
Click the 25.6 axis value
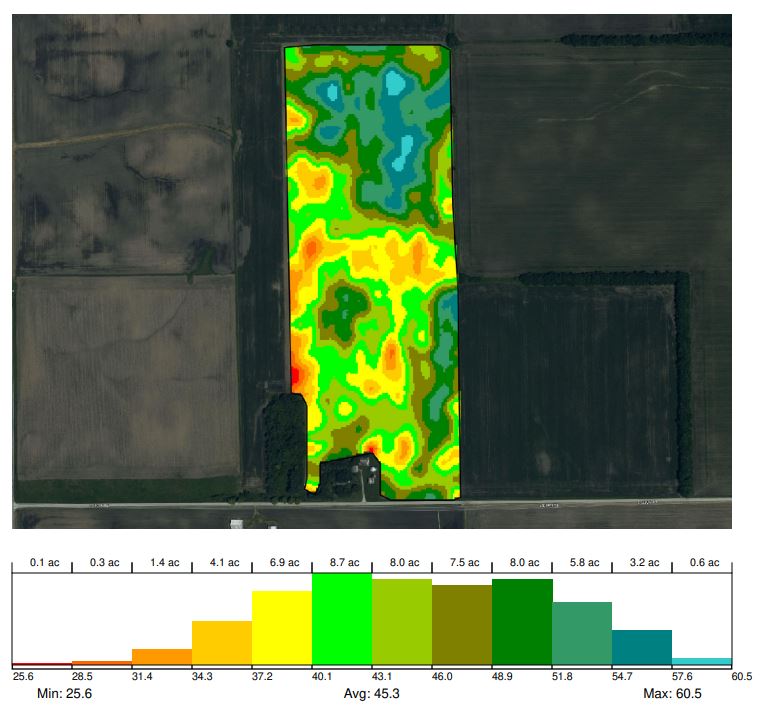pos(23,676)
